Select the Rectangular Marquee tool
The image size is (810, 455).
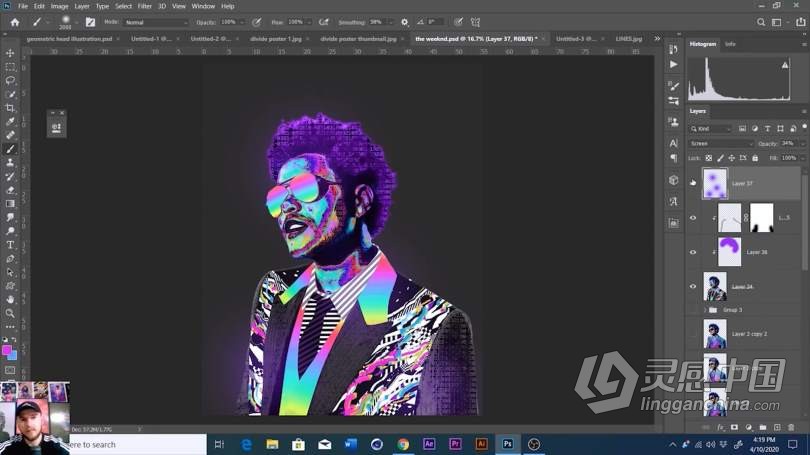tap(10, 67)
